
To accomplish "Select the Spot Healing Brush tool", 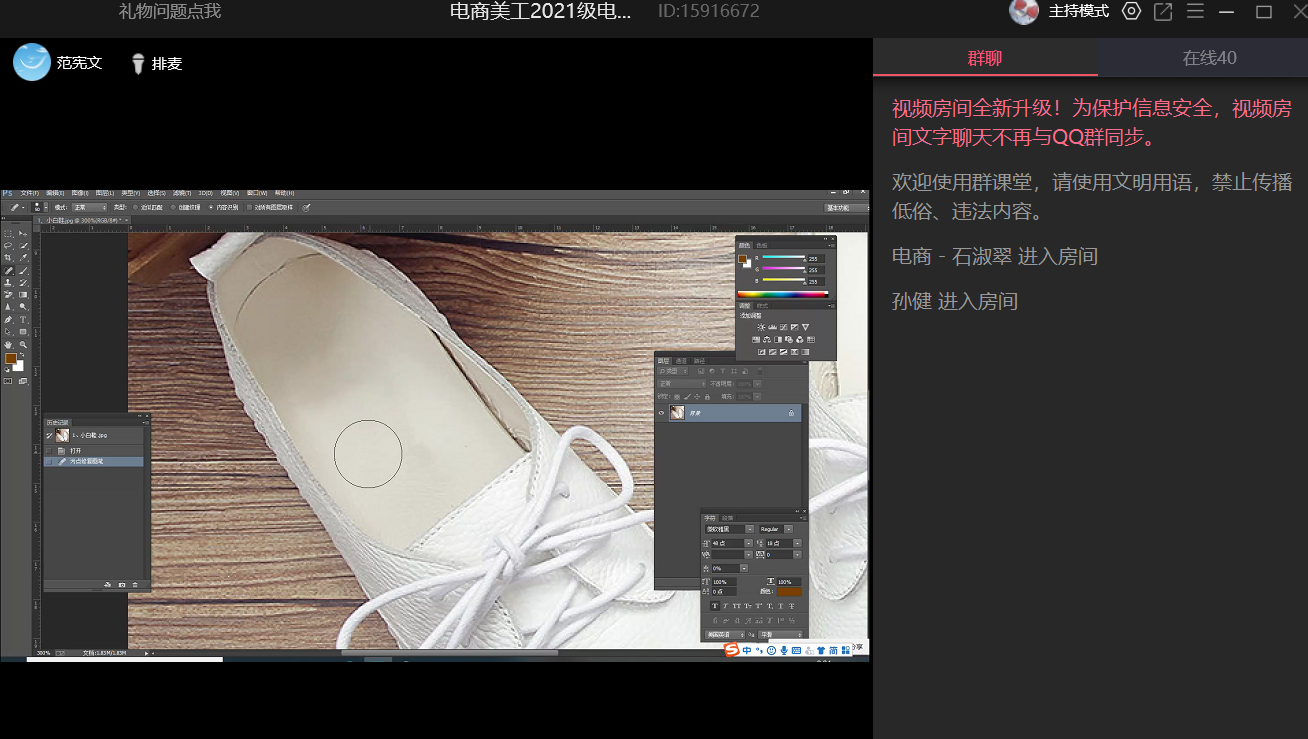I will [8, 270].
